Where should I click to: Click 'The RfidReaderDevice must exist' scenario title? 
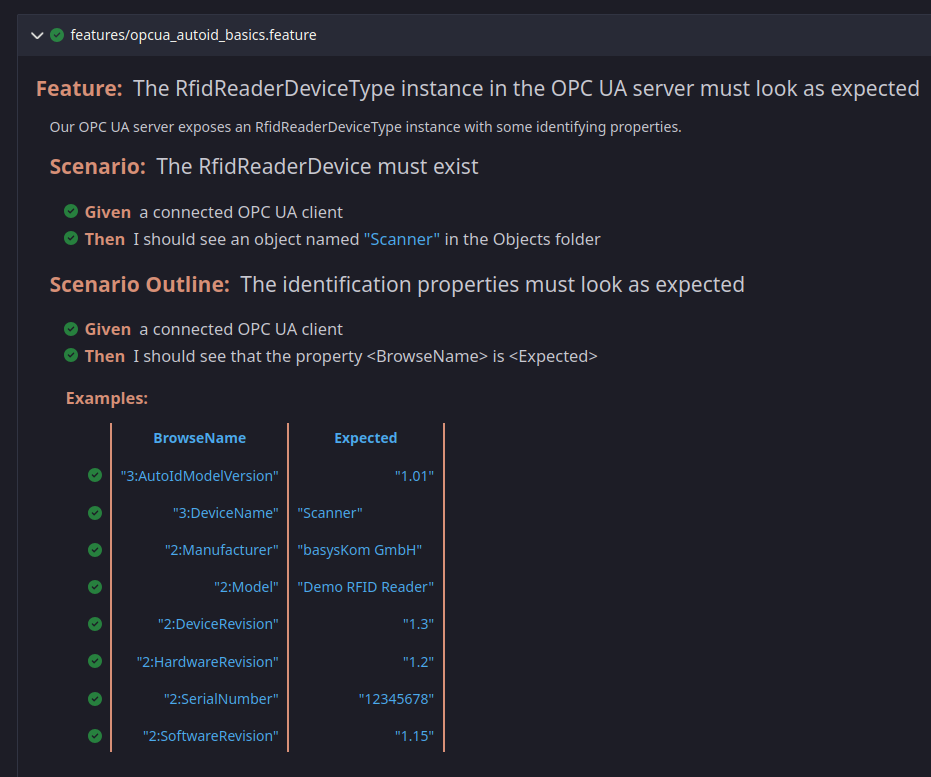(317, 167)
